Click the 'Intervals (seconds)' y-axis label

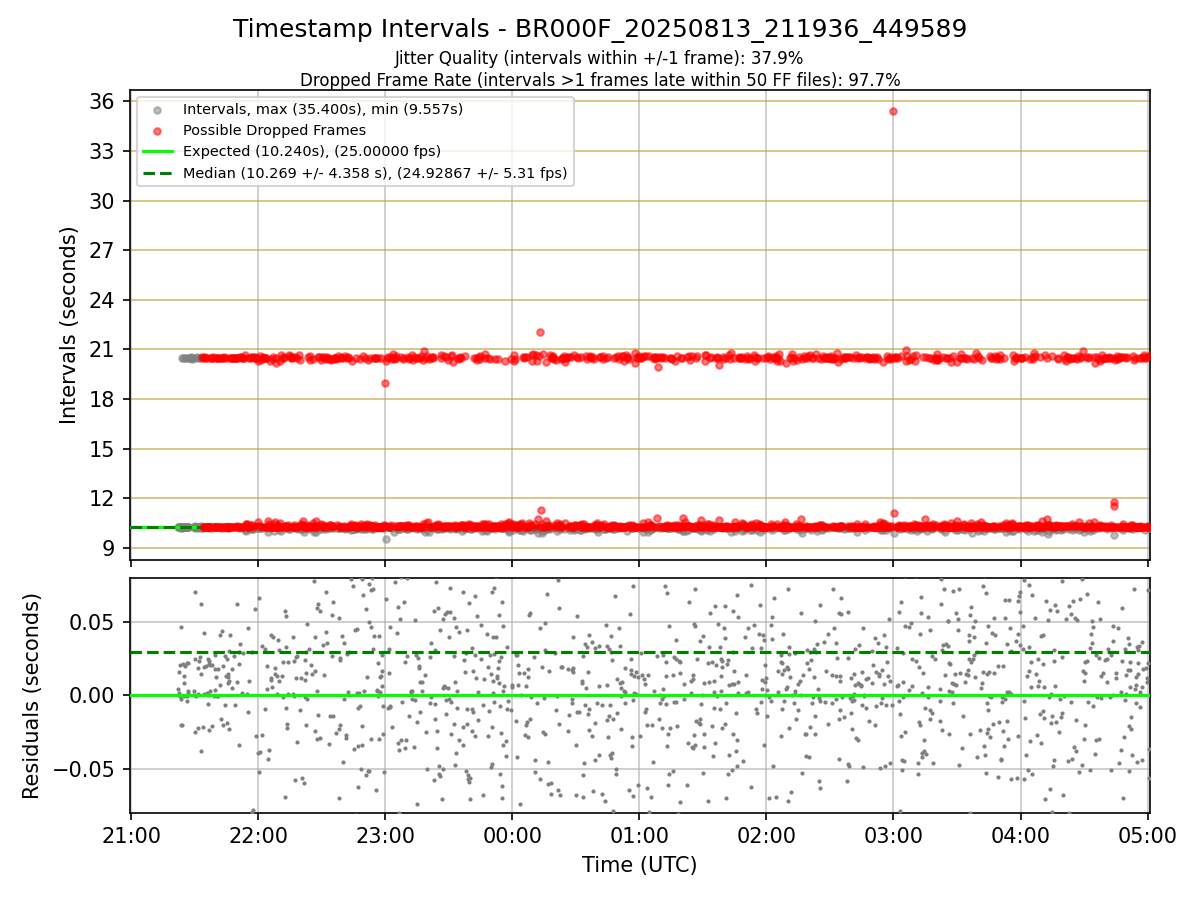pyautogui.click(x=68, y=325)
